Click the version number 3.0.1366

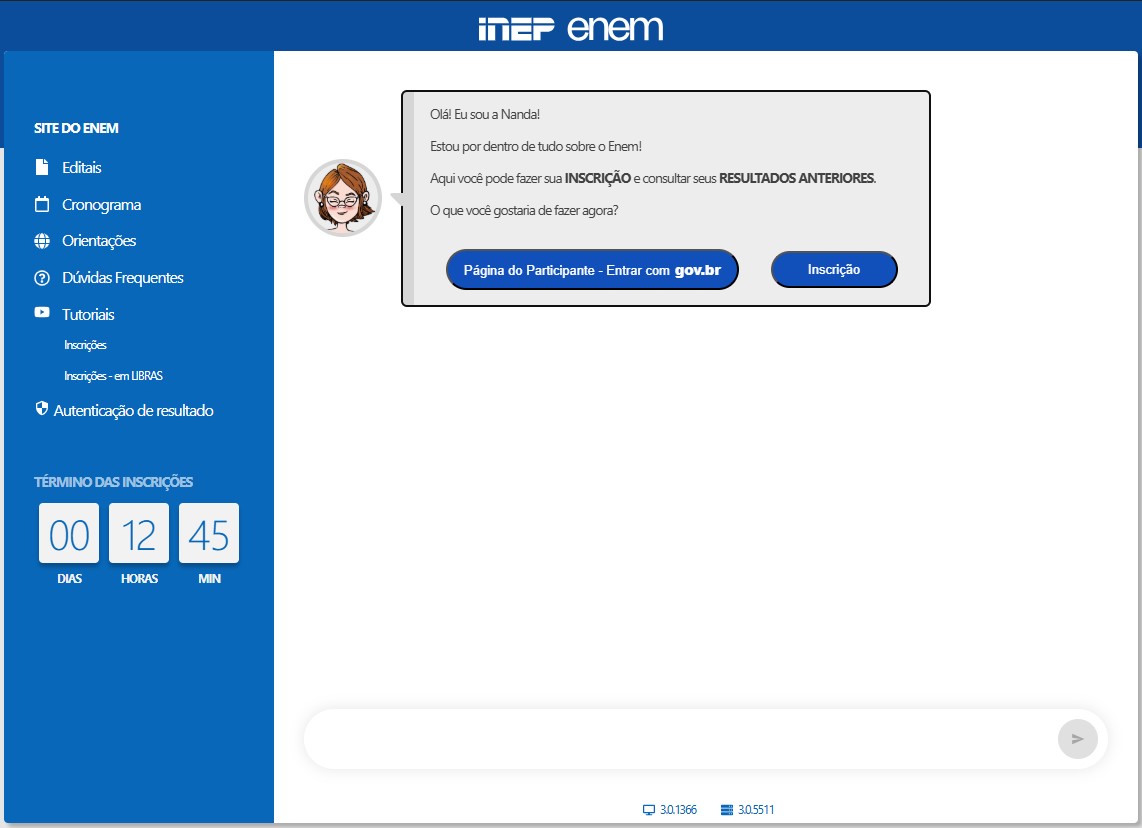pos(678,810)
